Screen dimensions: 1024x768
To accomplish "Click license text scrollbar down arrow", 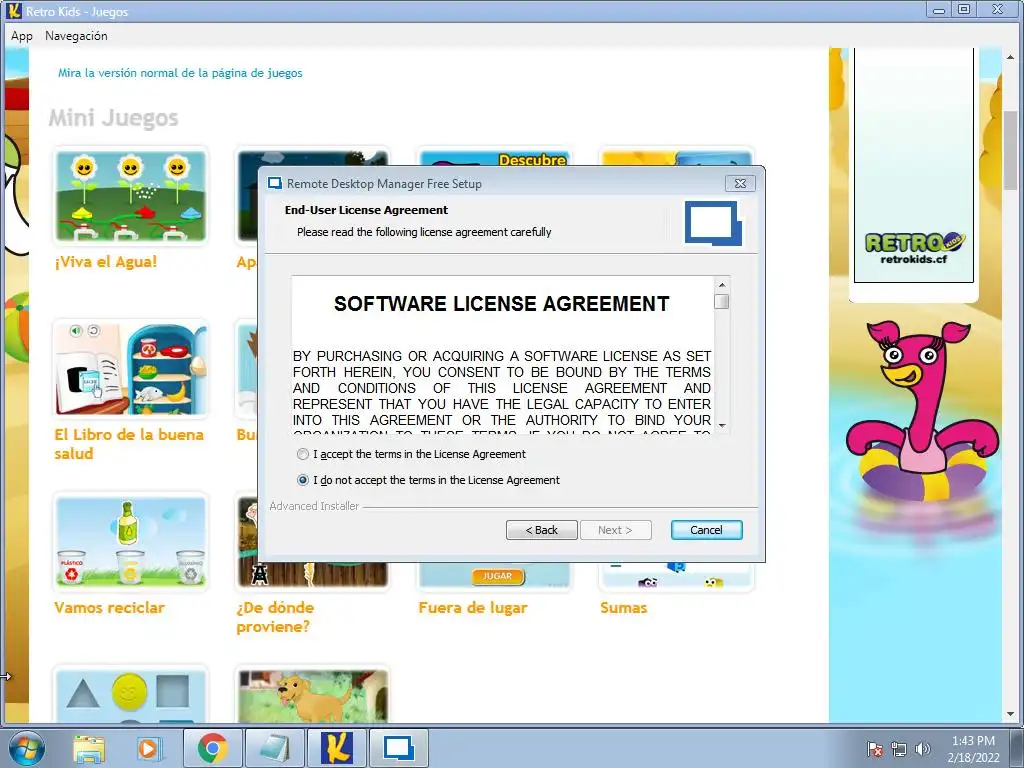I will 722,425.
